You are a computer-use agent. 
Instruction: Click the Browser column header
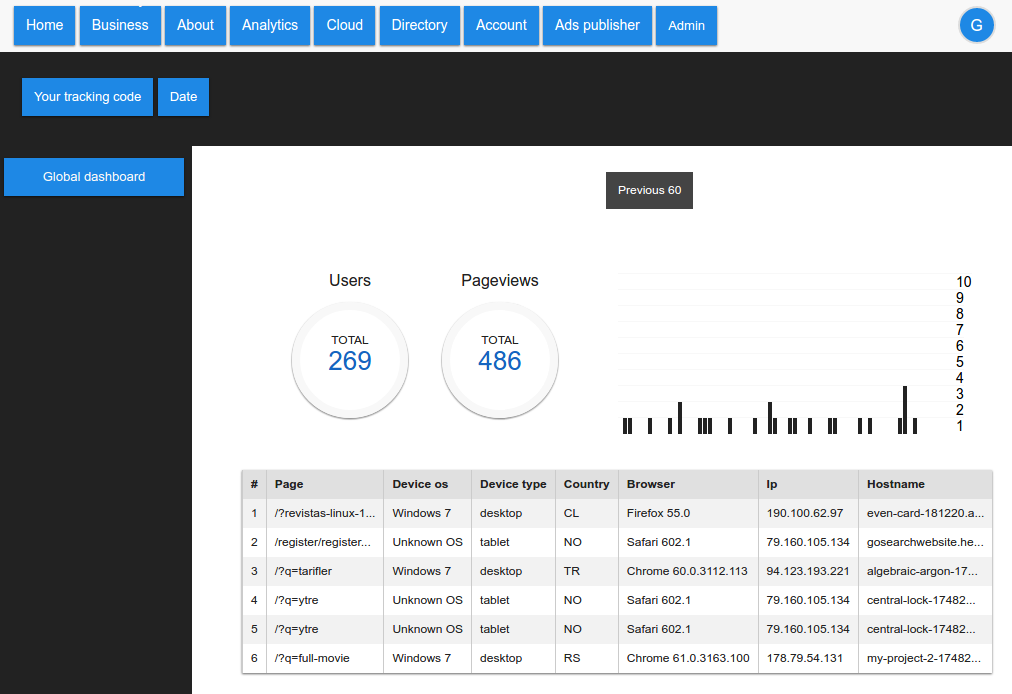[x=651, y=484]
